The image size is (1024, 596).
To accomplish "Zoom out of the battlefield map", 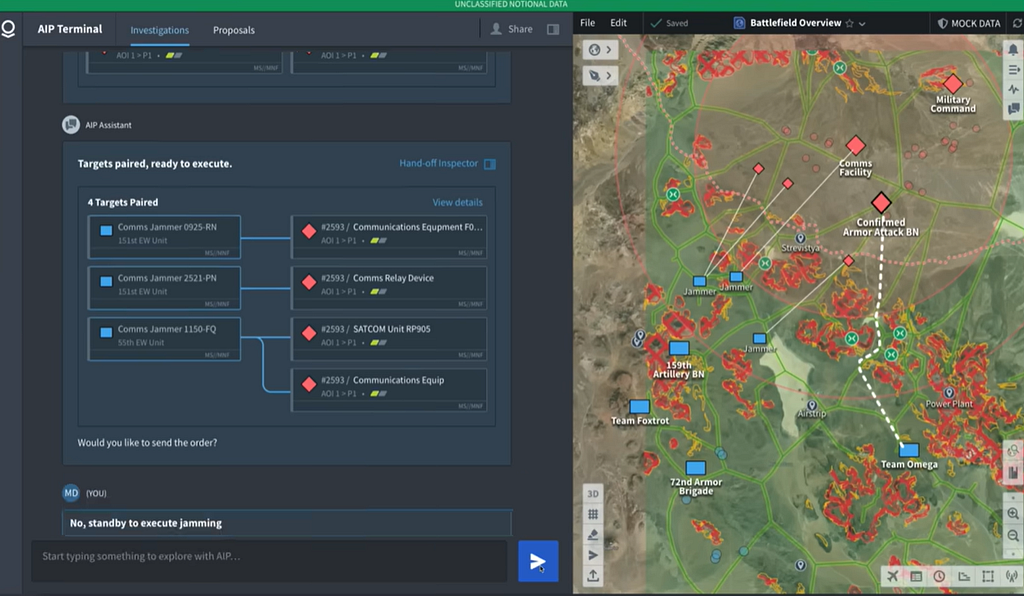I will [1012, 535].
